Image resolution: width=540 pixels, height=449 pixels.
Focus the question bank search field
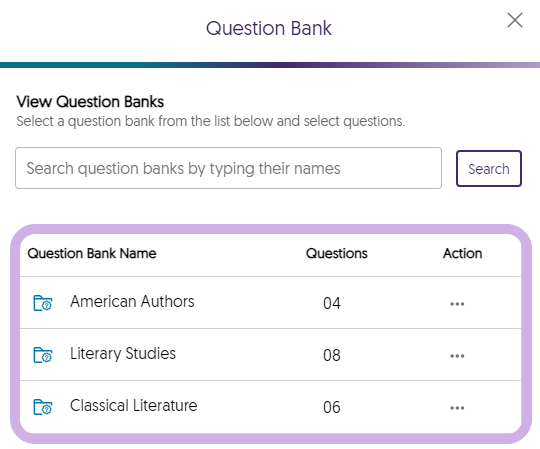tap(228, 168)
